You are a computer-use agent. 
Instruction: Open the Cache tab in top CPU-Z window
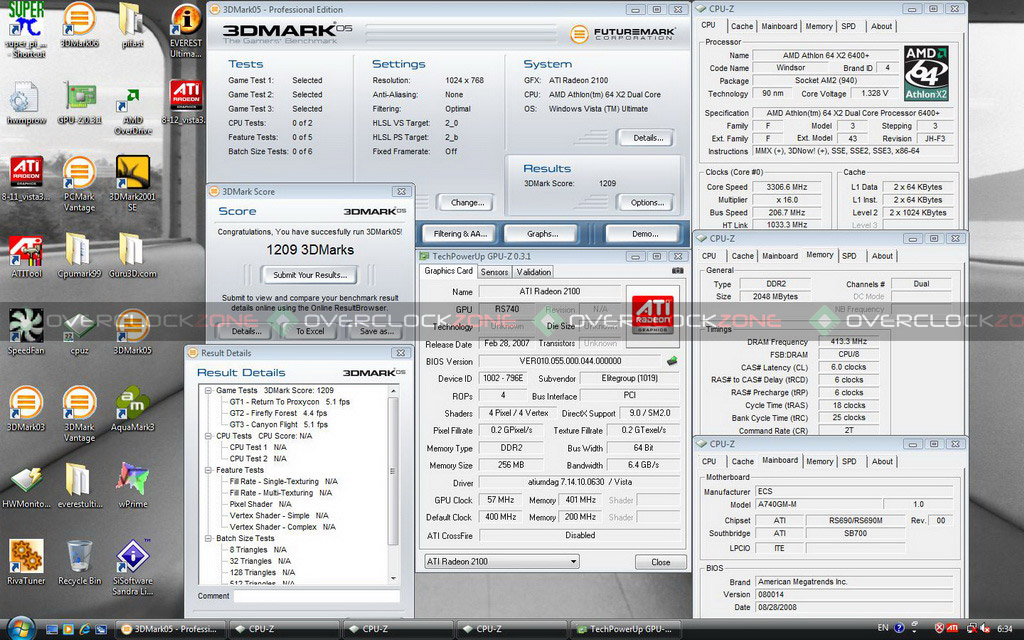742,26
